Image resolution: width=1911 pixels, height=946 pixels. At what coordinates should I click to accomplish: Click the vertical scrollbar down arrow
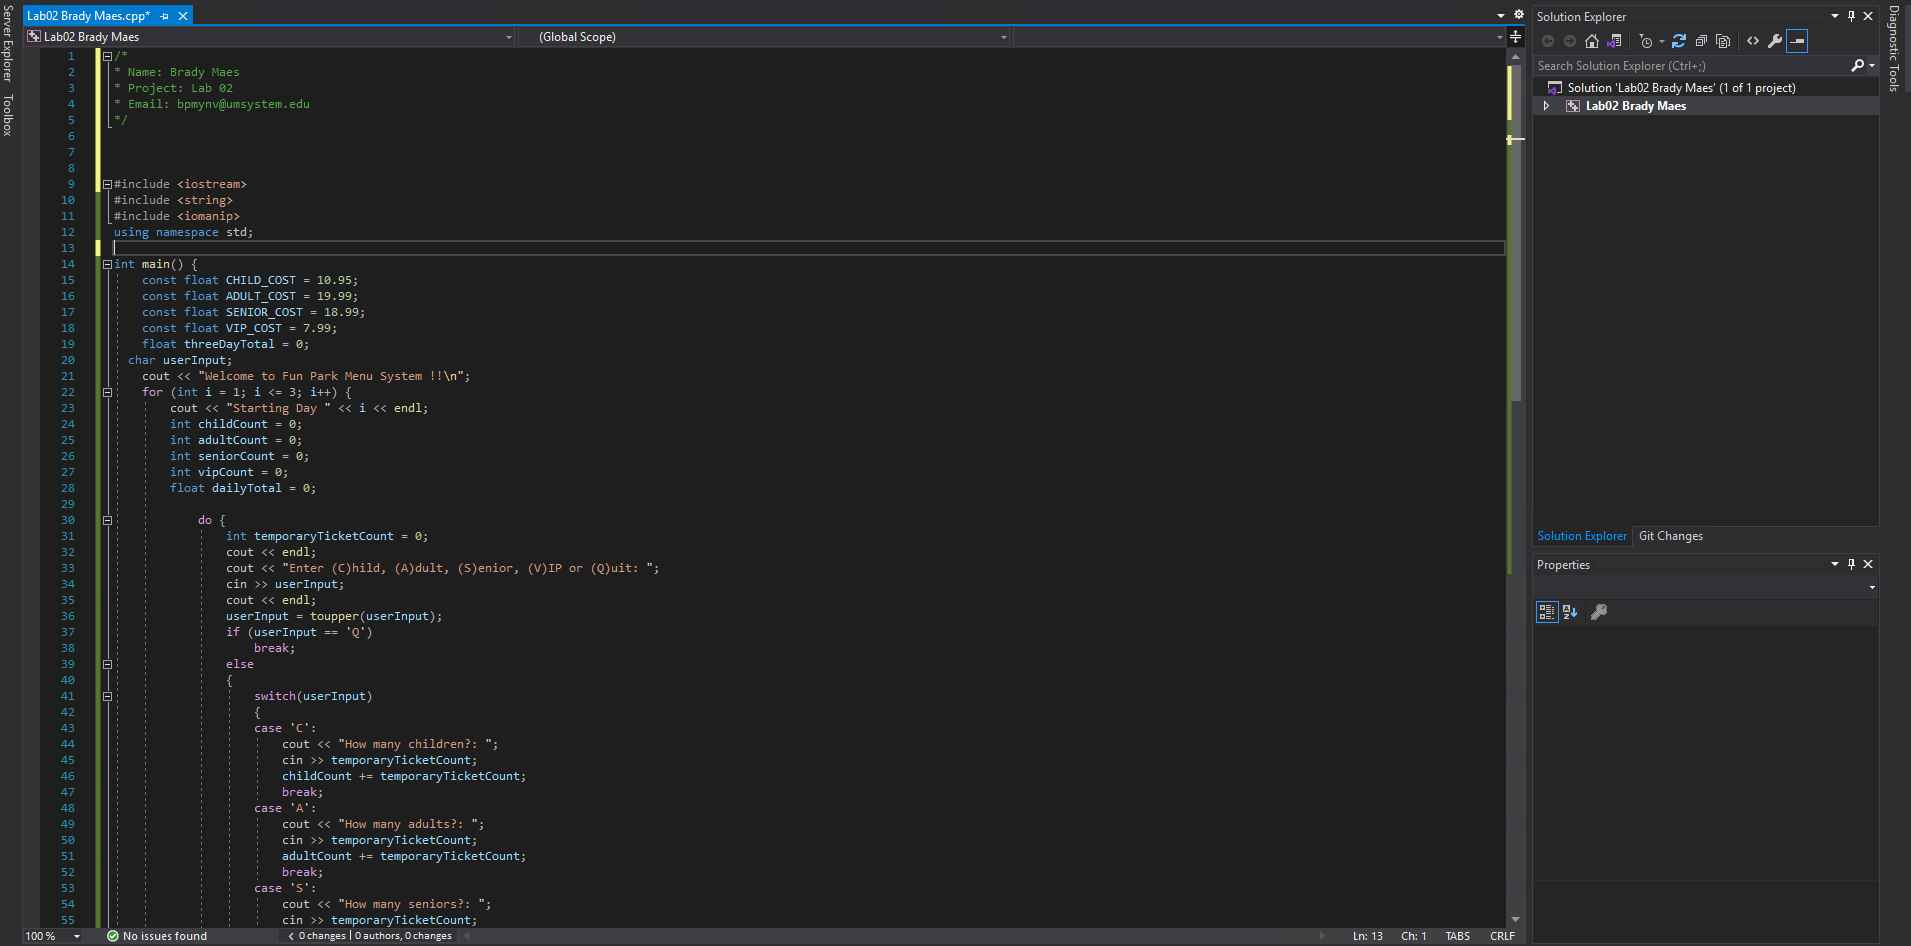point(1515,919)
